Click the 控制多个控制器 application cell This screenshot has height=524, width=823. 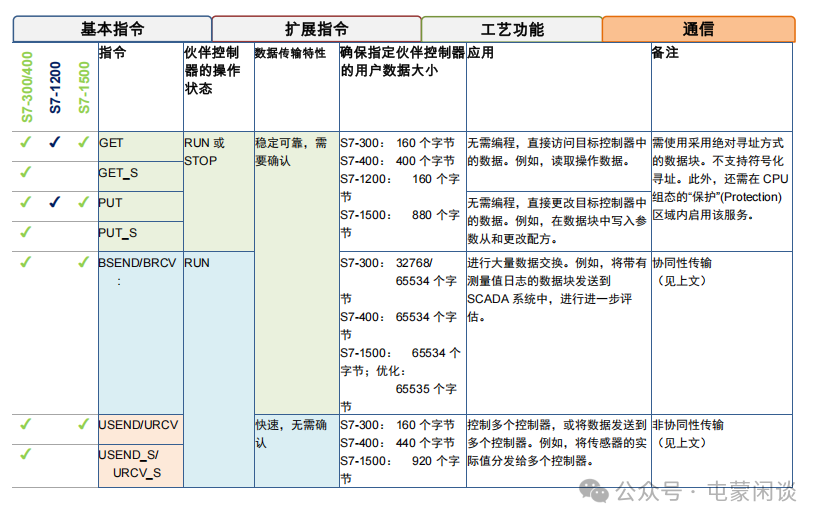pyautogui.click(x=558, y=451)
